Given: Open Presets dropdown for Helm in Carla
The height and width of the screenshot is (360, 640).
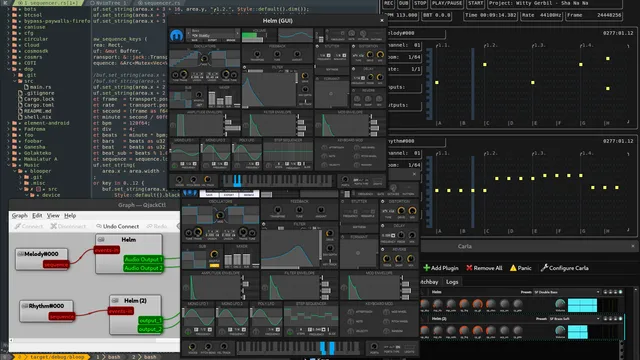Looking at the screenshot, I should [x=567, y=292].
